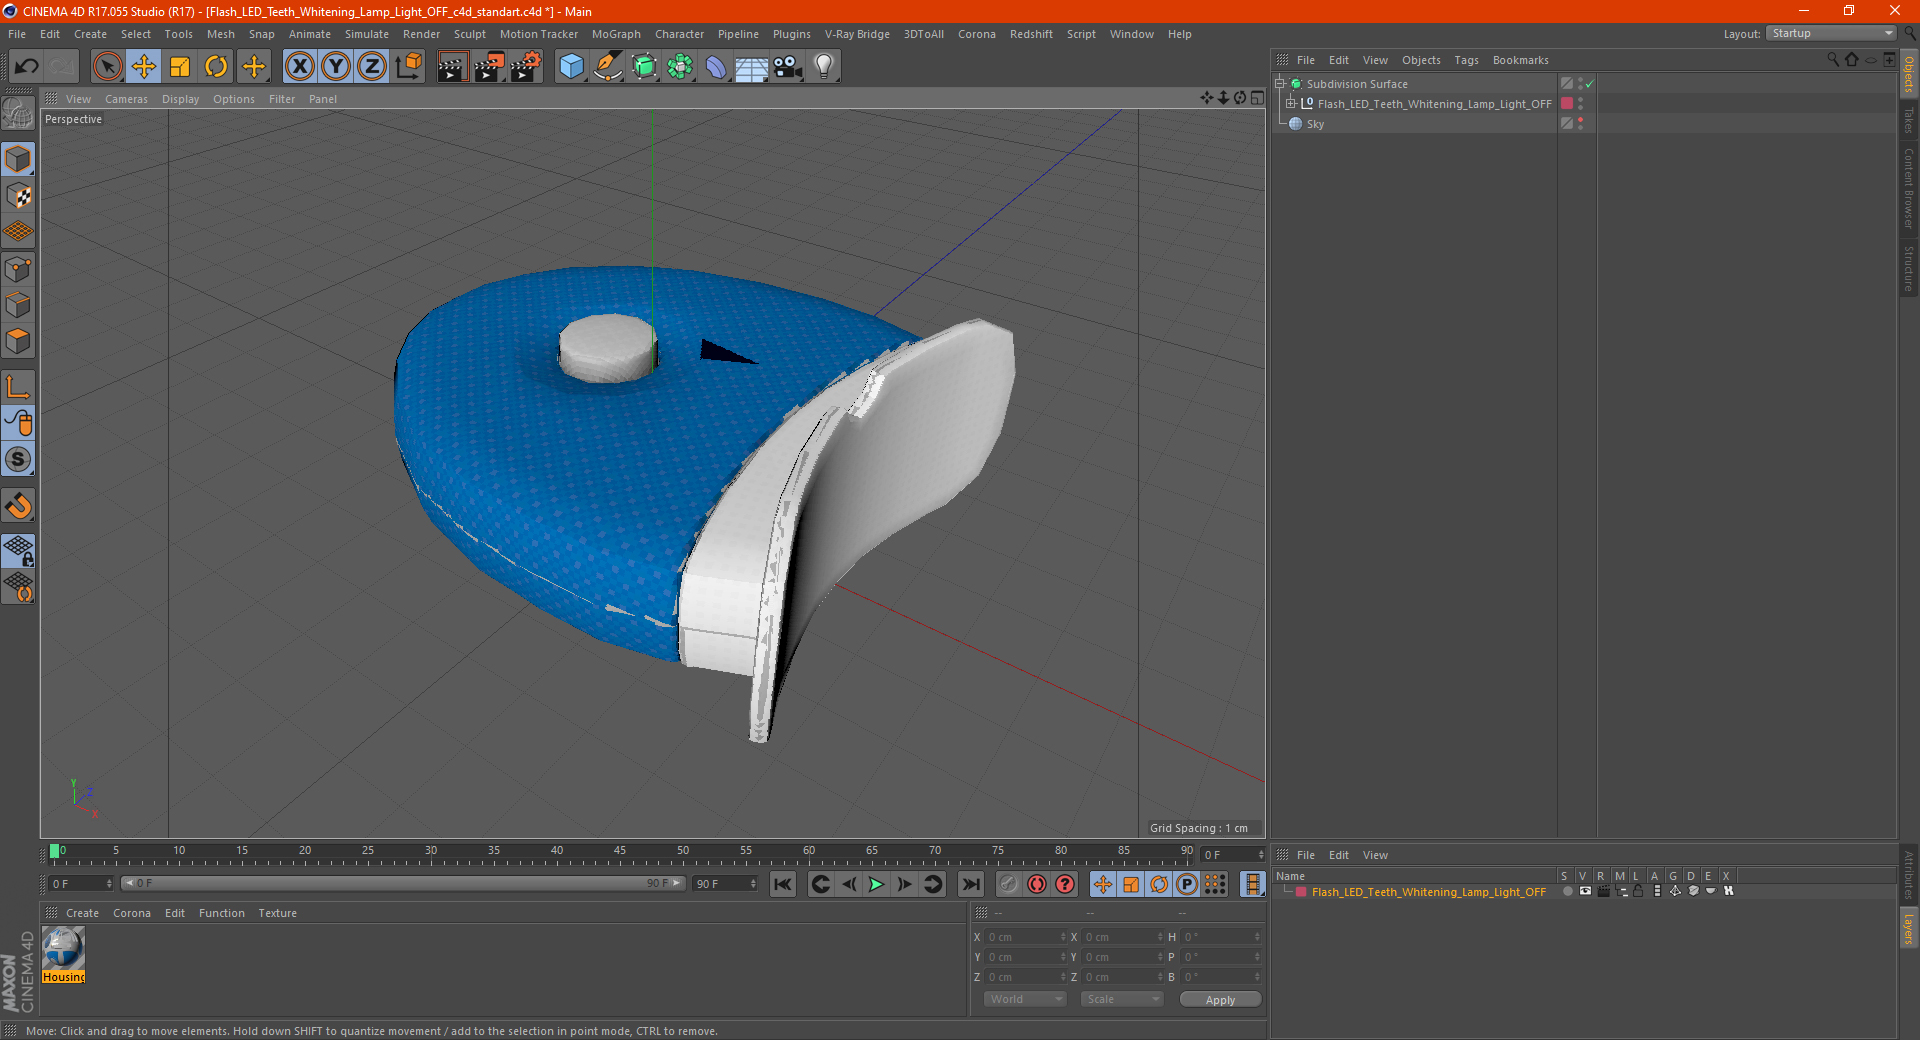This screenshot has width=1920, height=1040.
Task: Go to start of animation
Action: click(x=783, y=884)
